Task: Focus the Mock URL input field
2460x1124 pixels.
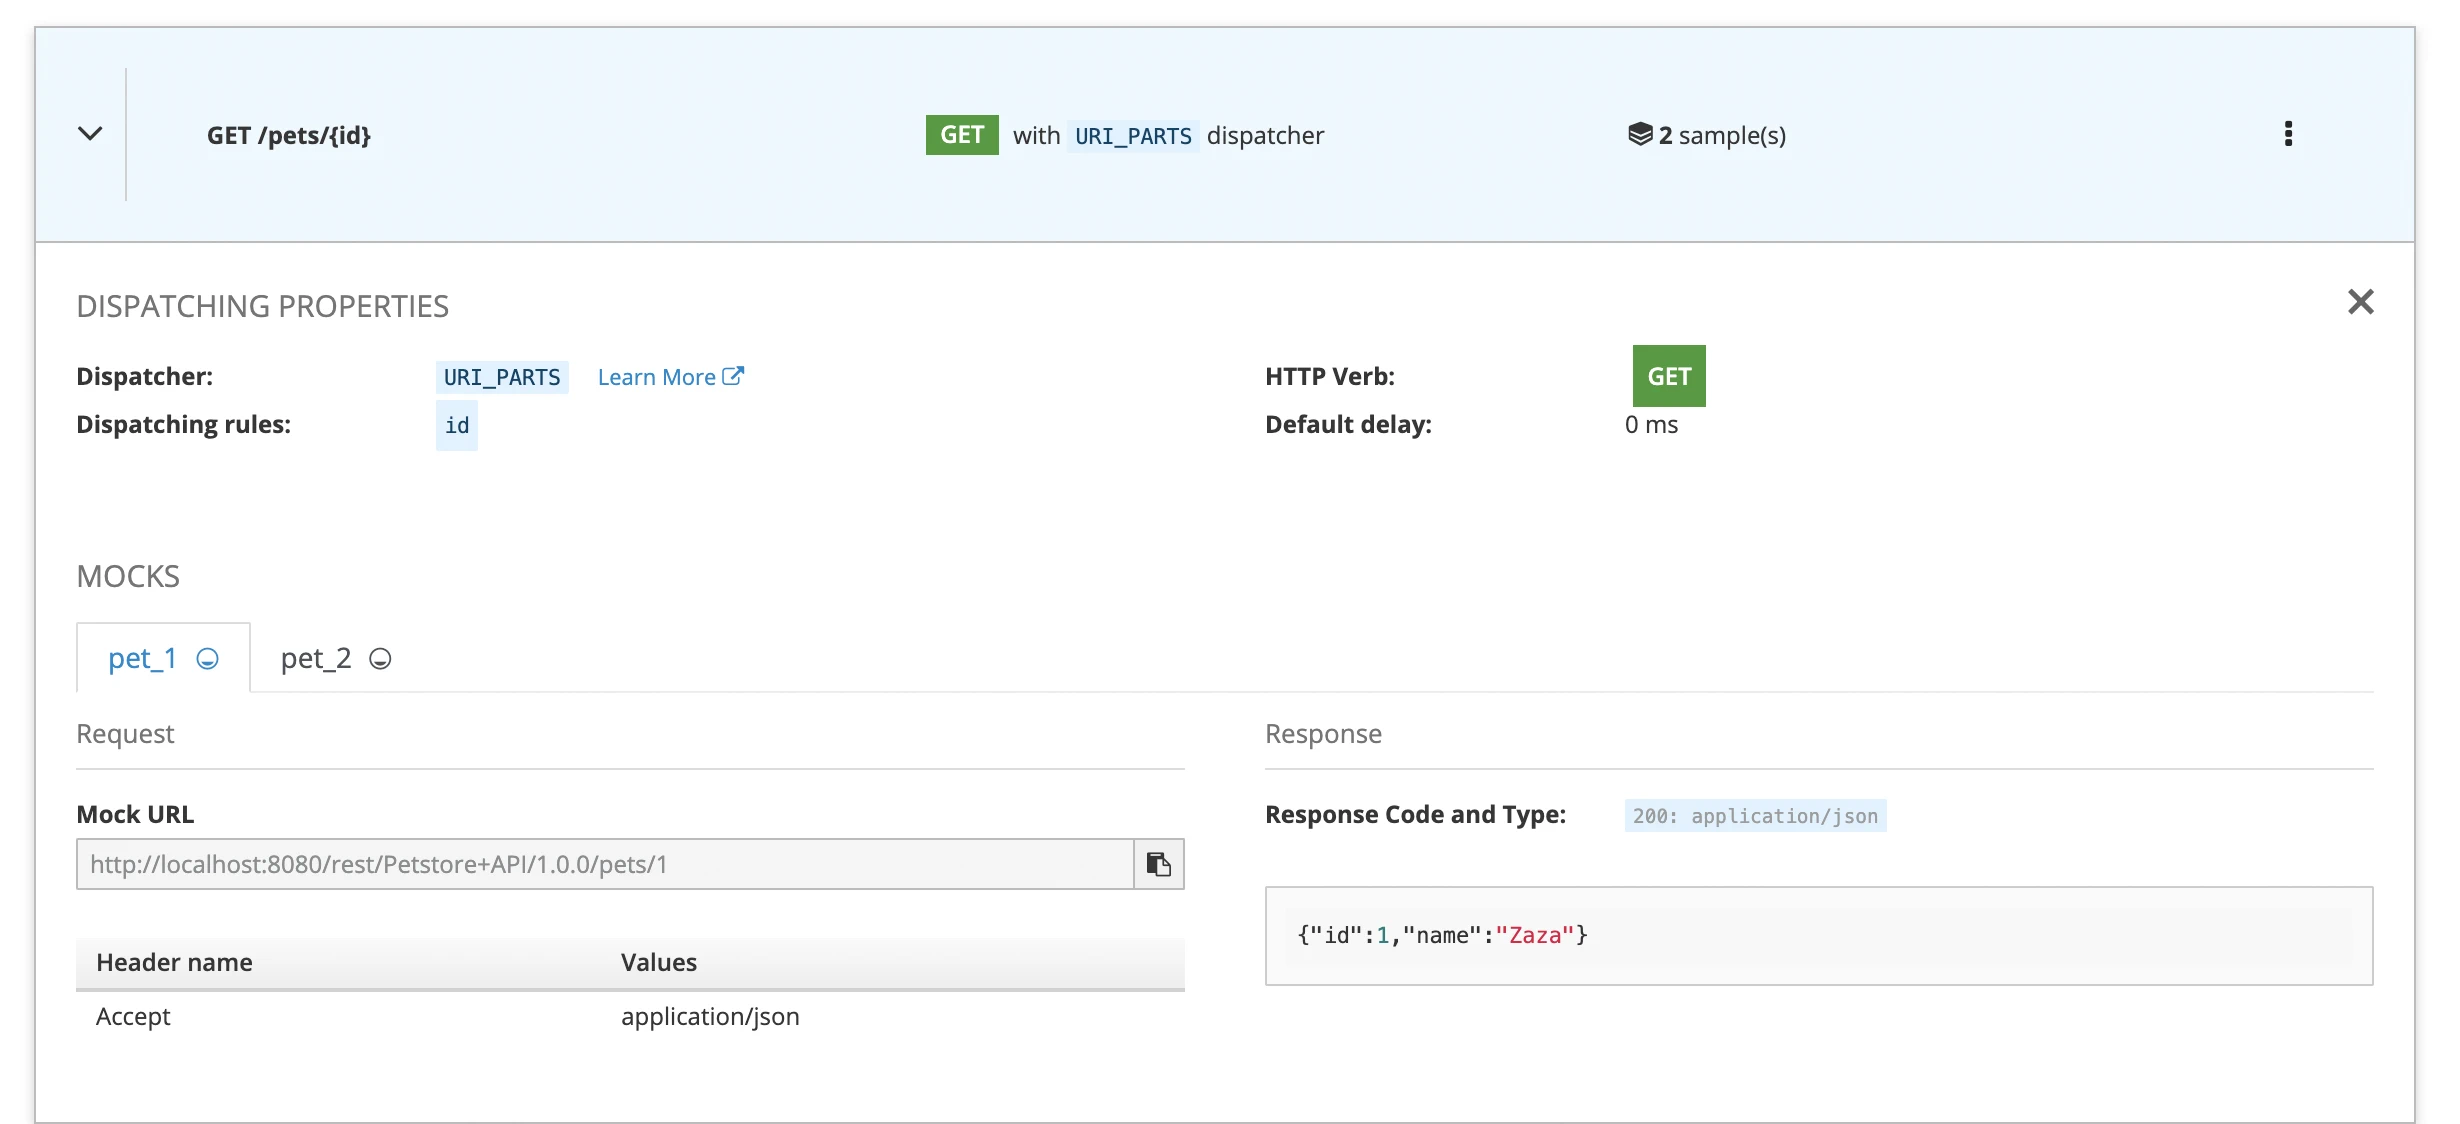Action: (605, 864)
